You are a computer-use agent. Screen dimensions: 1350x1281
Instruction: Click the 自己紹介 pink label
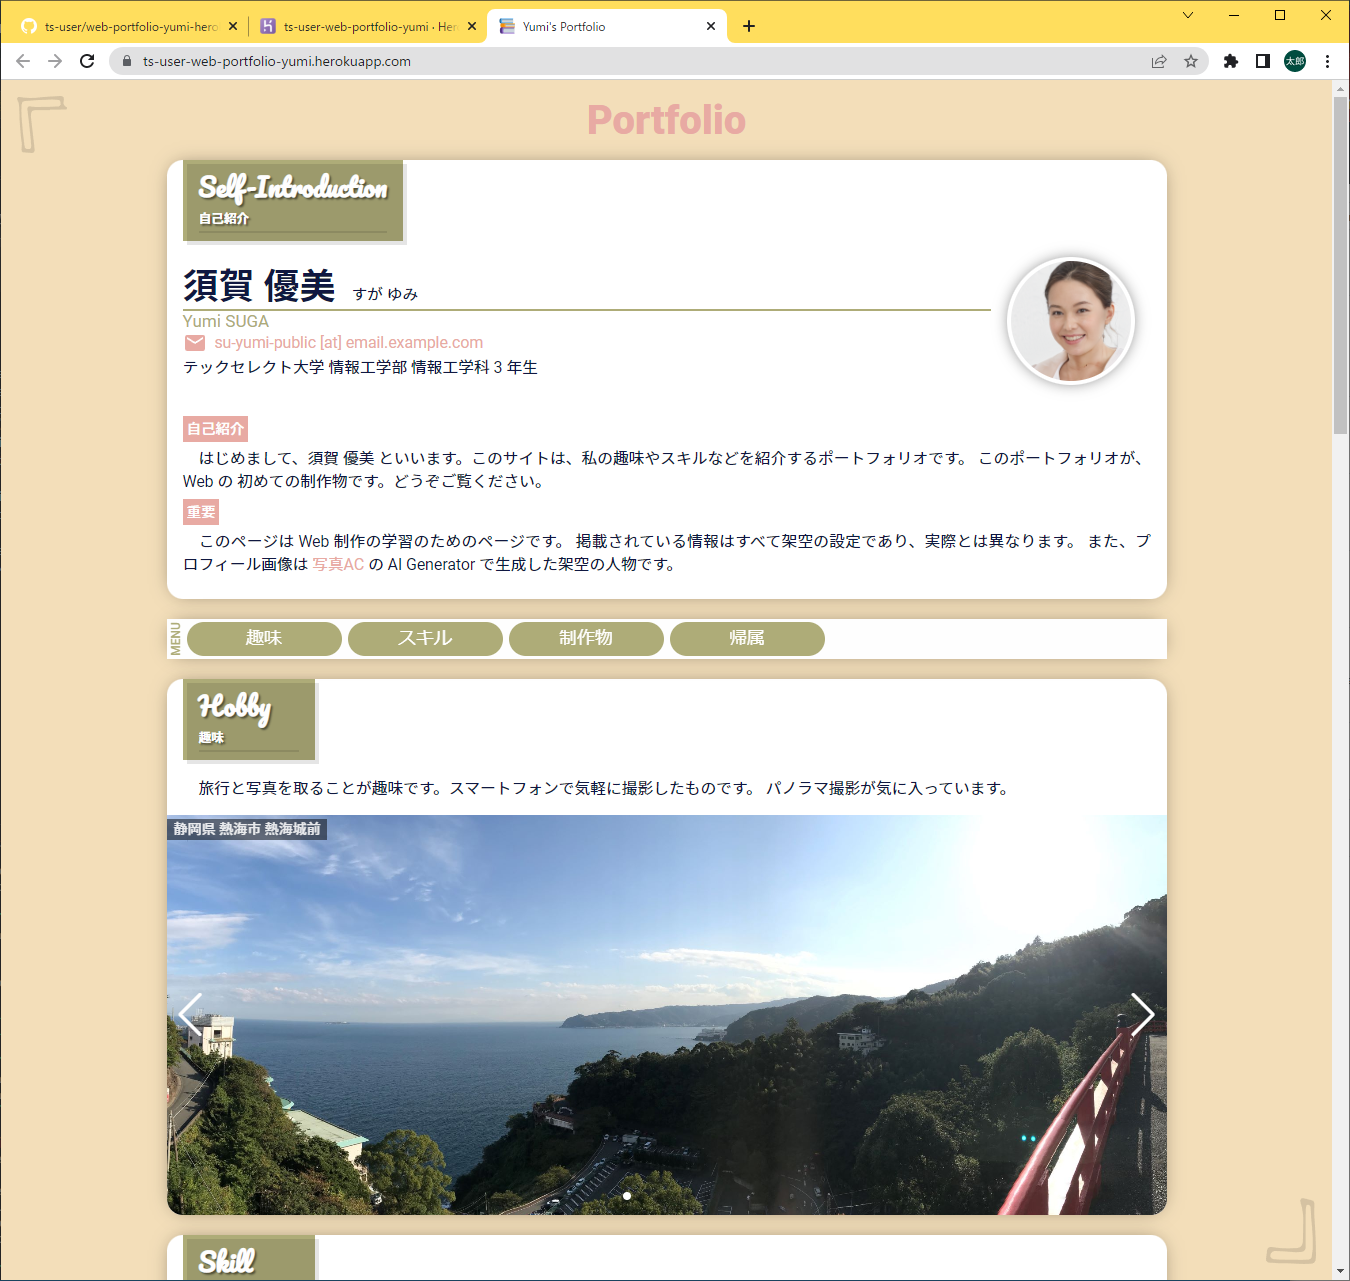tap(215, 429)
